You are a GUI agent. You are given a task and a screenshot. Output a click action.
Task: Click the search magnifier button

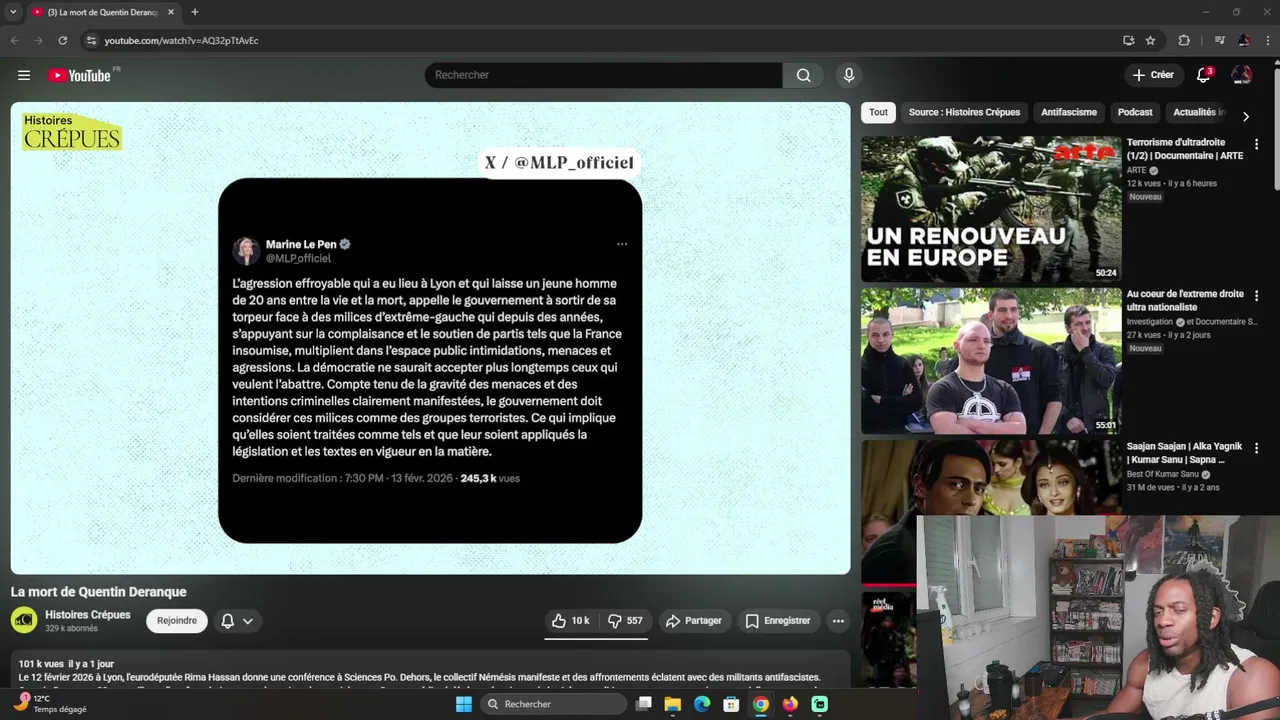804,75
